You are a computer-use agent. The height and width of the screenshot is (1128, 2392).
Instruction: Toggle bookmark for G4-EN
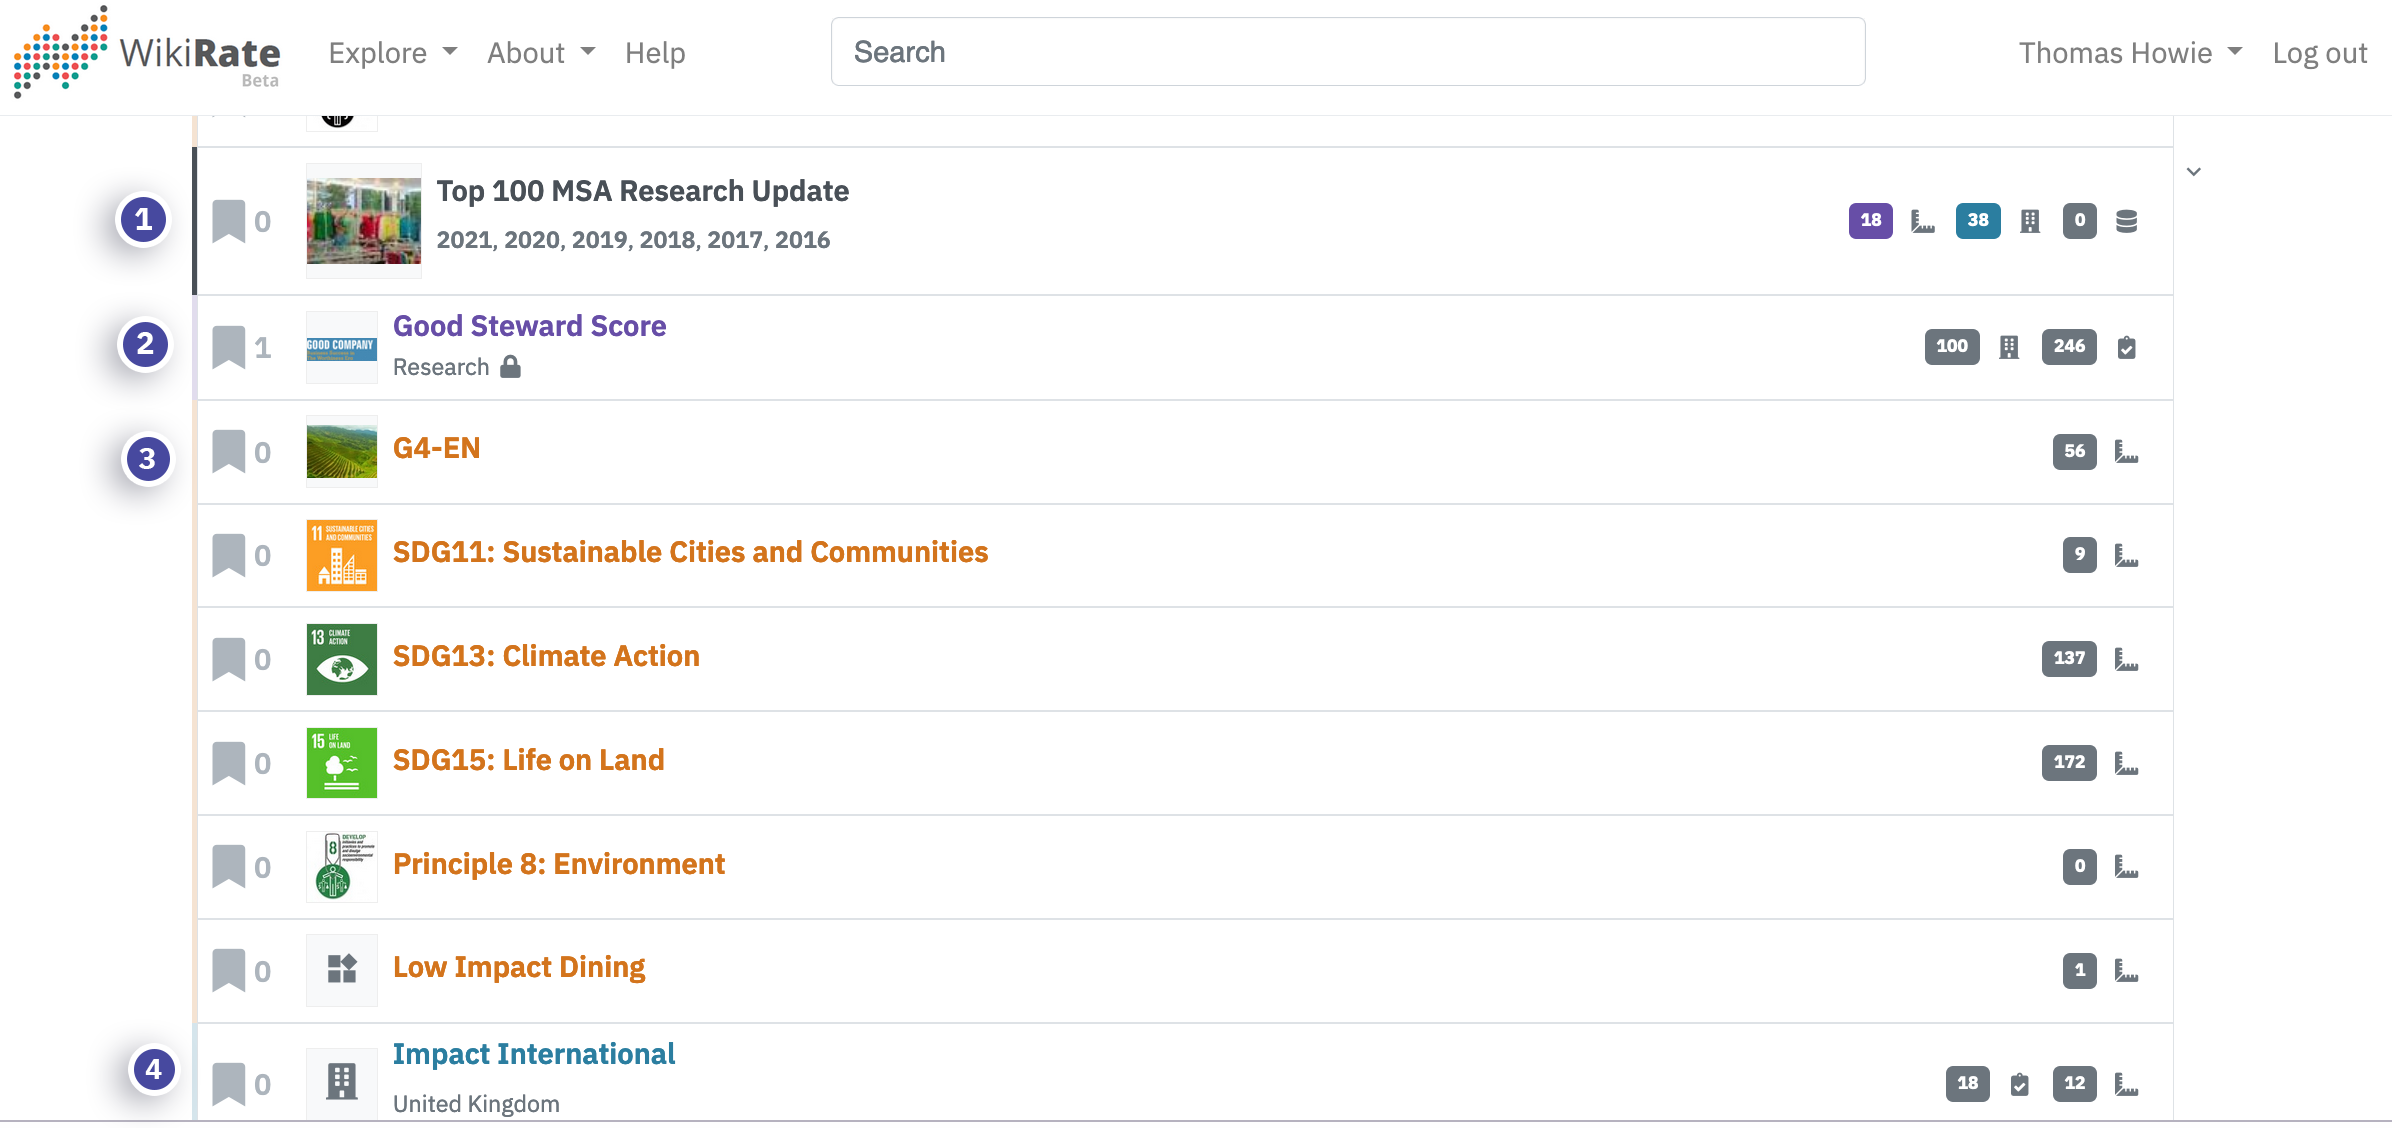(229, 452)
